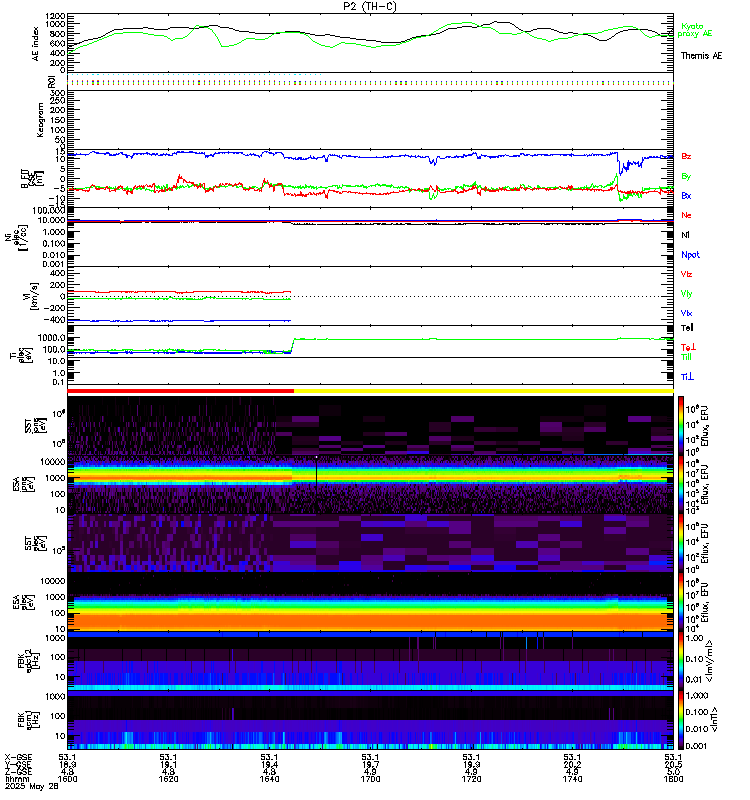
Task: Click the plot title 'P2 (TH-C)'
Action: pos(370,6)
